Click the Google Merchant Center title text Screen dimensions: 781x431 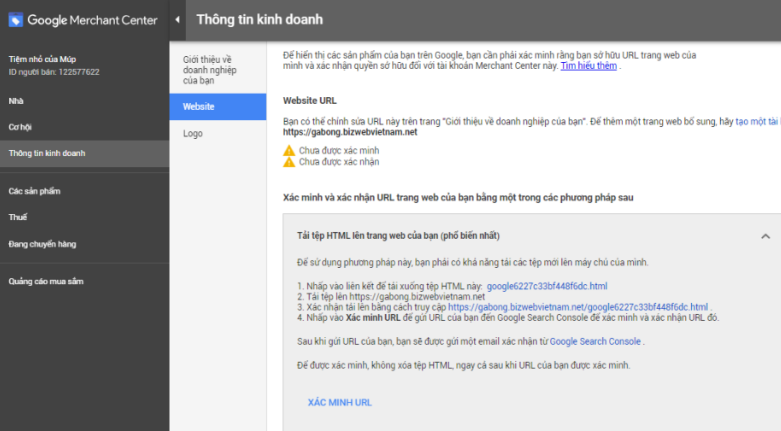point(92,20)
